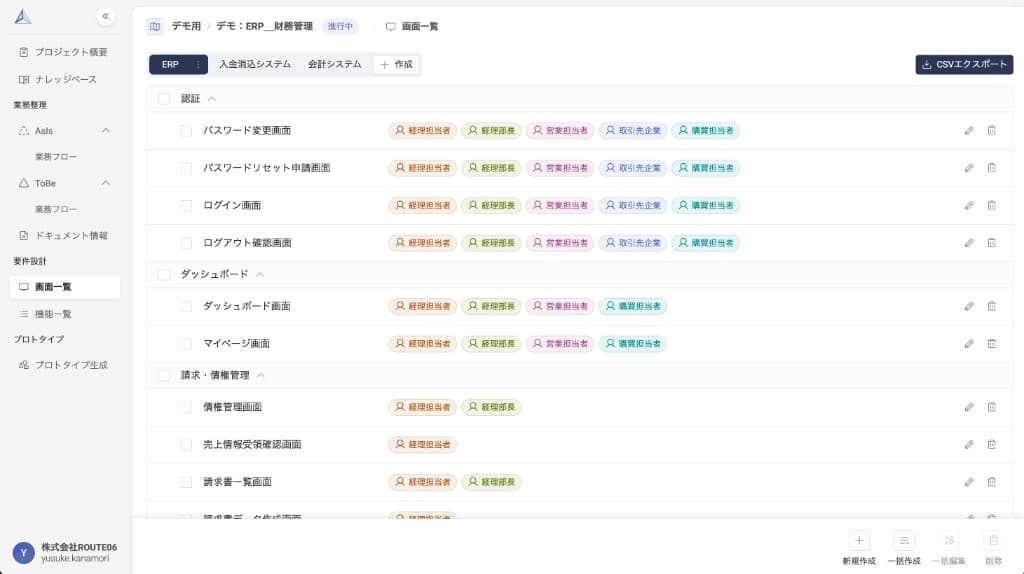Click the 株式会社ROUTE06 account name

pos(79,547)
